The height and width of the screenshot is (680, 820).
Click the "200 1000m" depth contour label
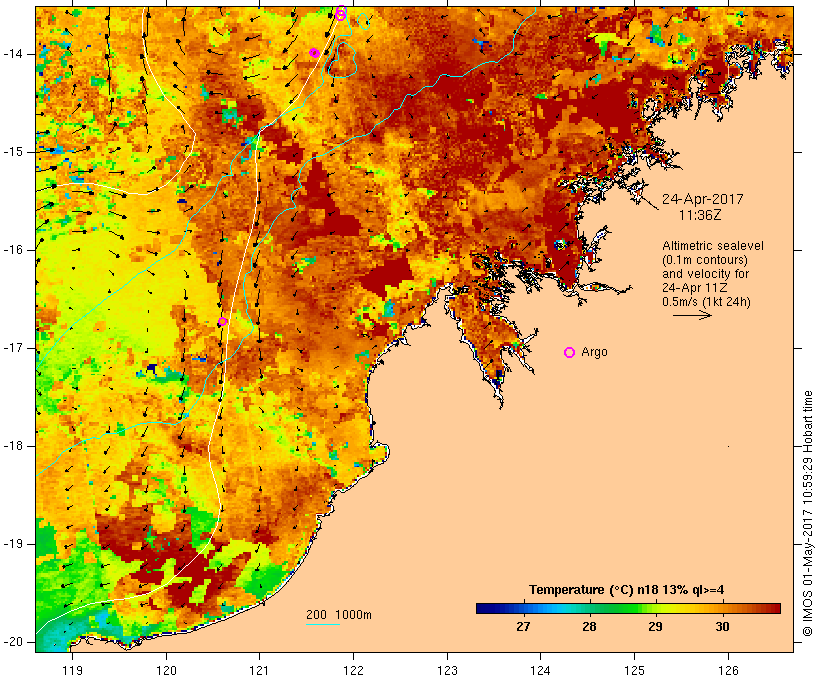pos(339,615)
